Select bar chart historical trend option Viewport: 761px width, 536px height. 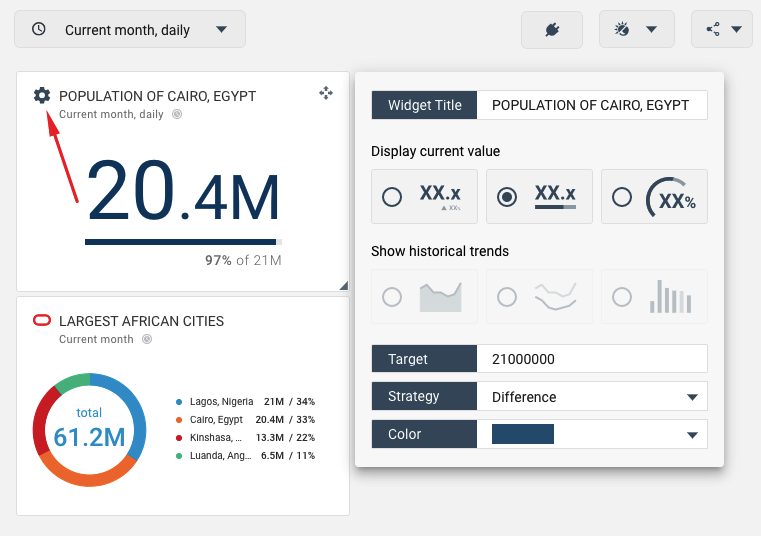coord(654,297)
